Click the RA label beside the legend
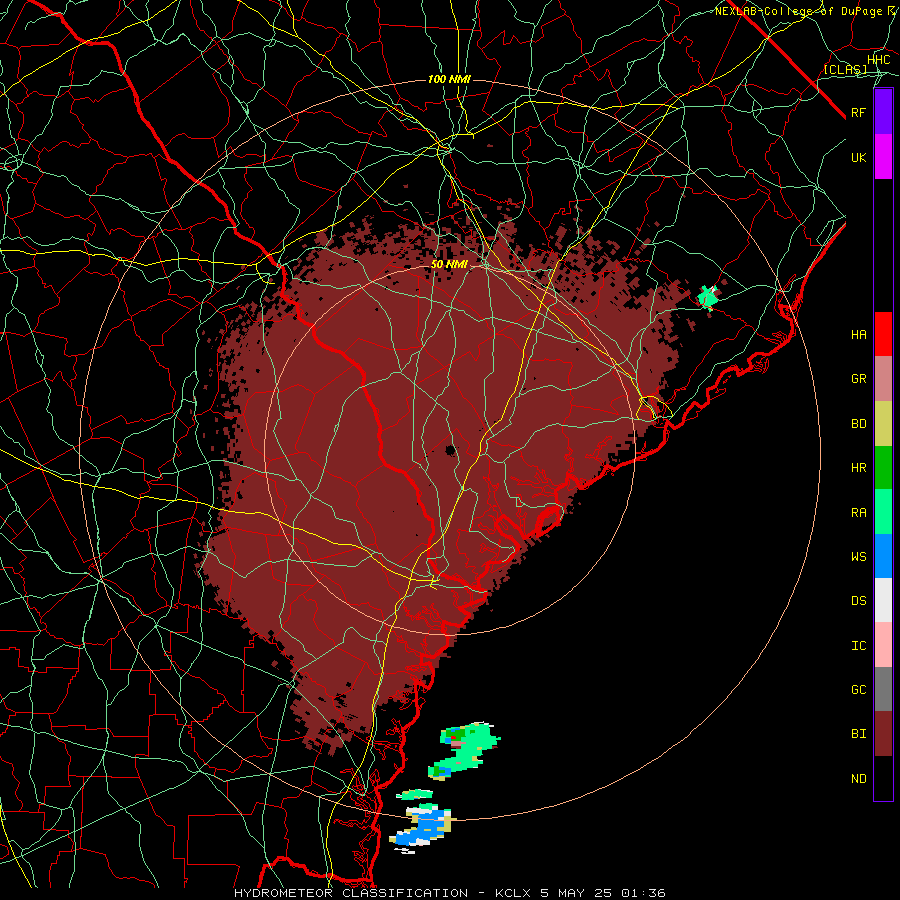The image size is (900, 900). [x=859, y=512]
